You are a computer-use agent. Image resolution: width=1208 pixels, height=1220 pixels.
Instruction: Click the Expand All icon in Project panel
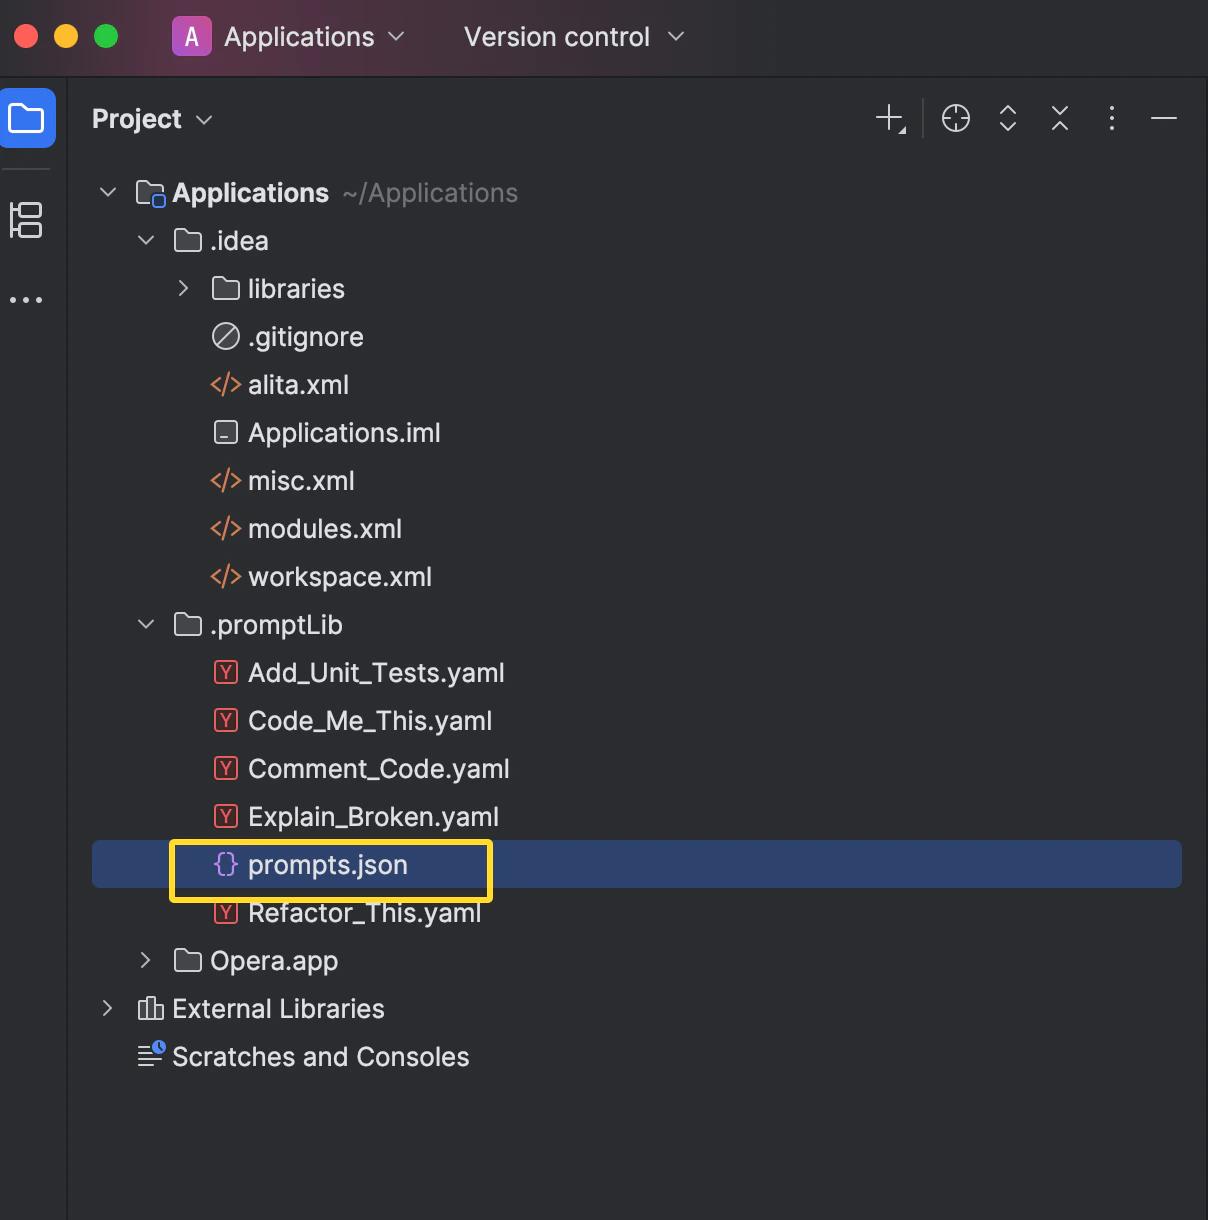1008,118
